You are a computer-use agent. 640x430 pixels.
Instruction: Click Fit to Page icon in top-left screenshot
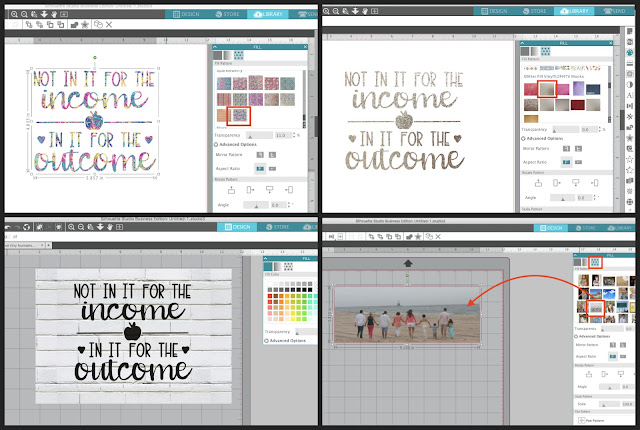click(64, 14)
